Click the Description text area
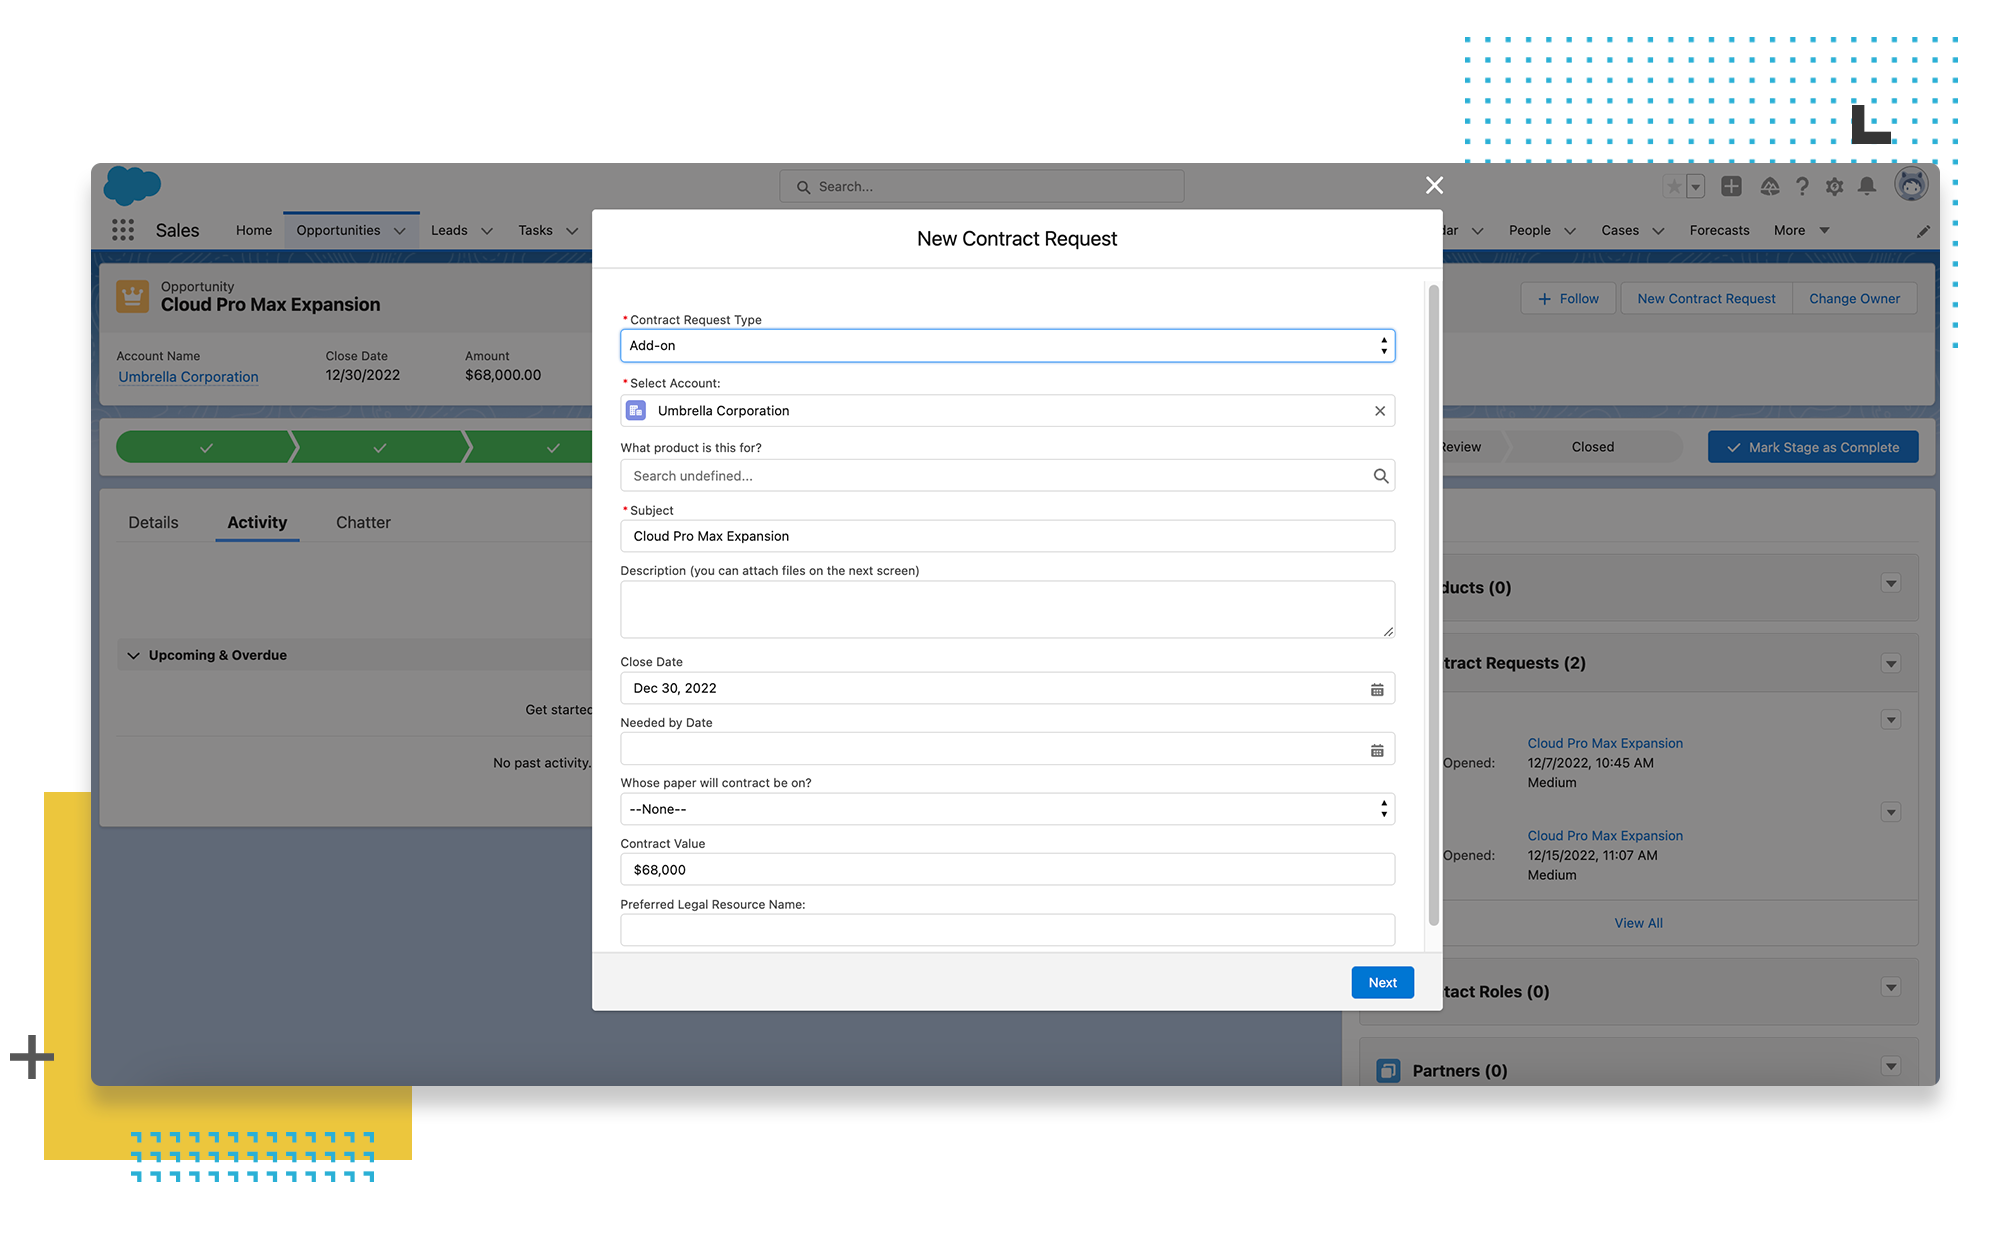 (1007, 610)
